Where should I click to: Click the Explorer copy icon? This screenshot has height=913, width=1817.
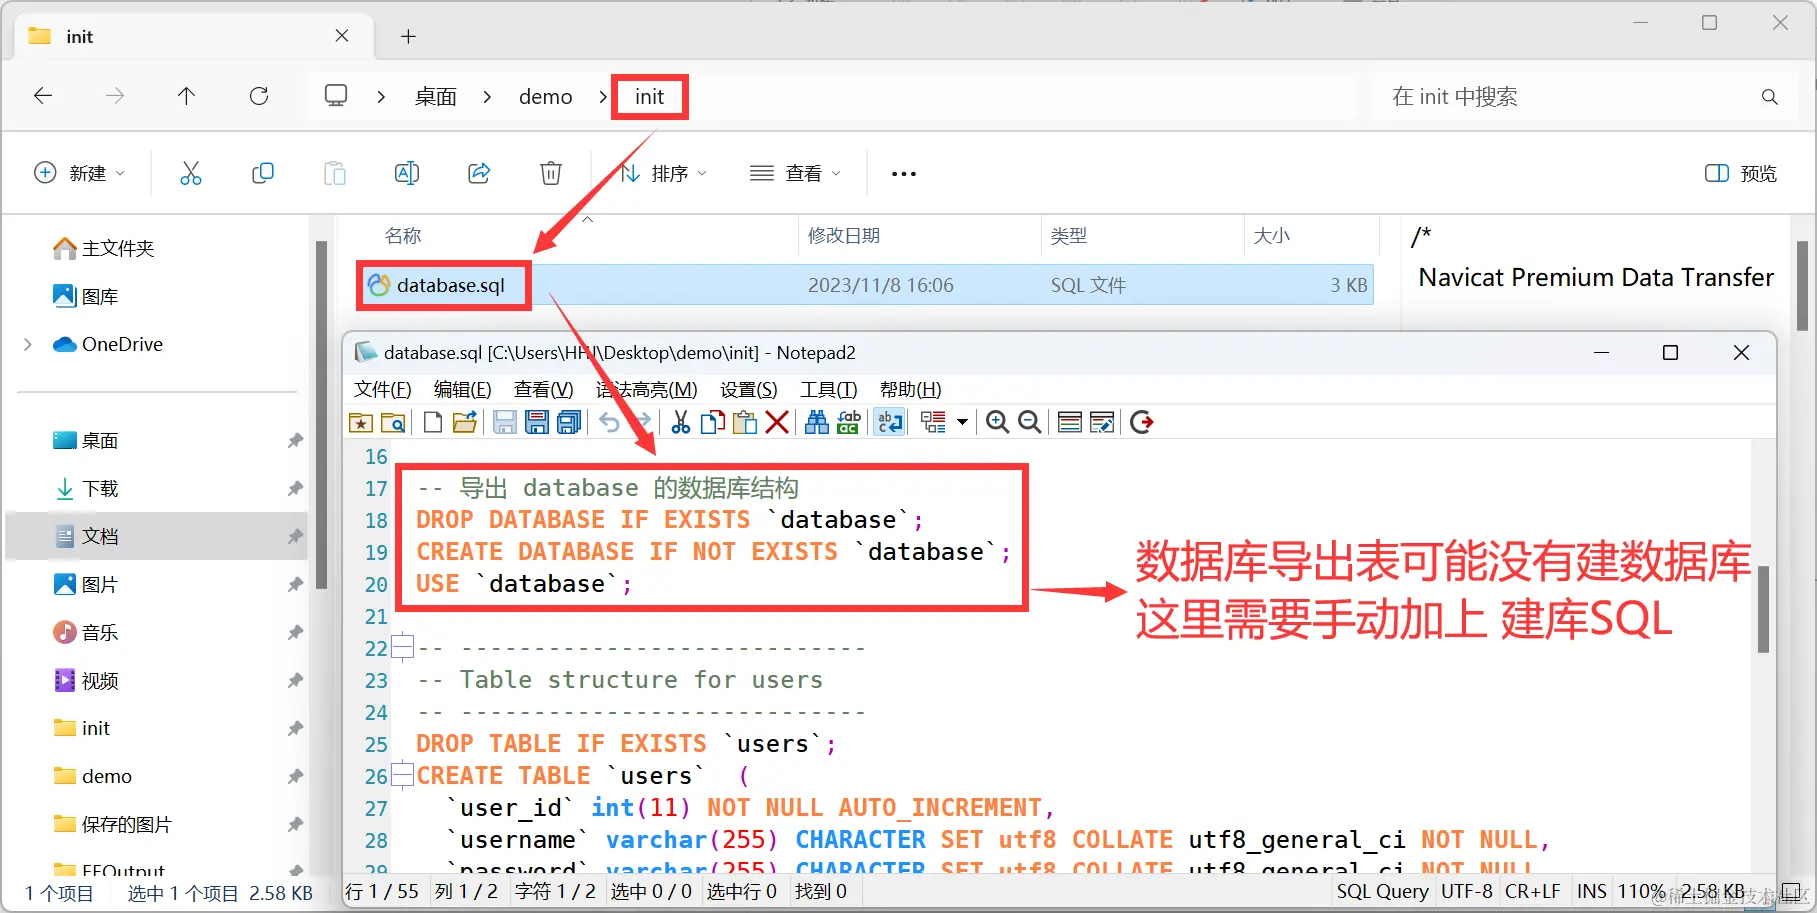(263, 173)
